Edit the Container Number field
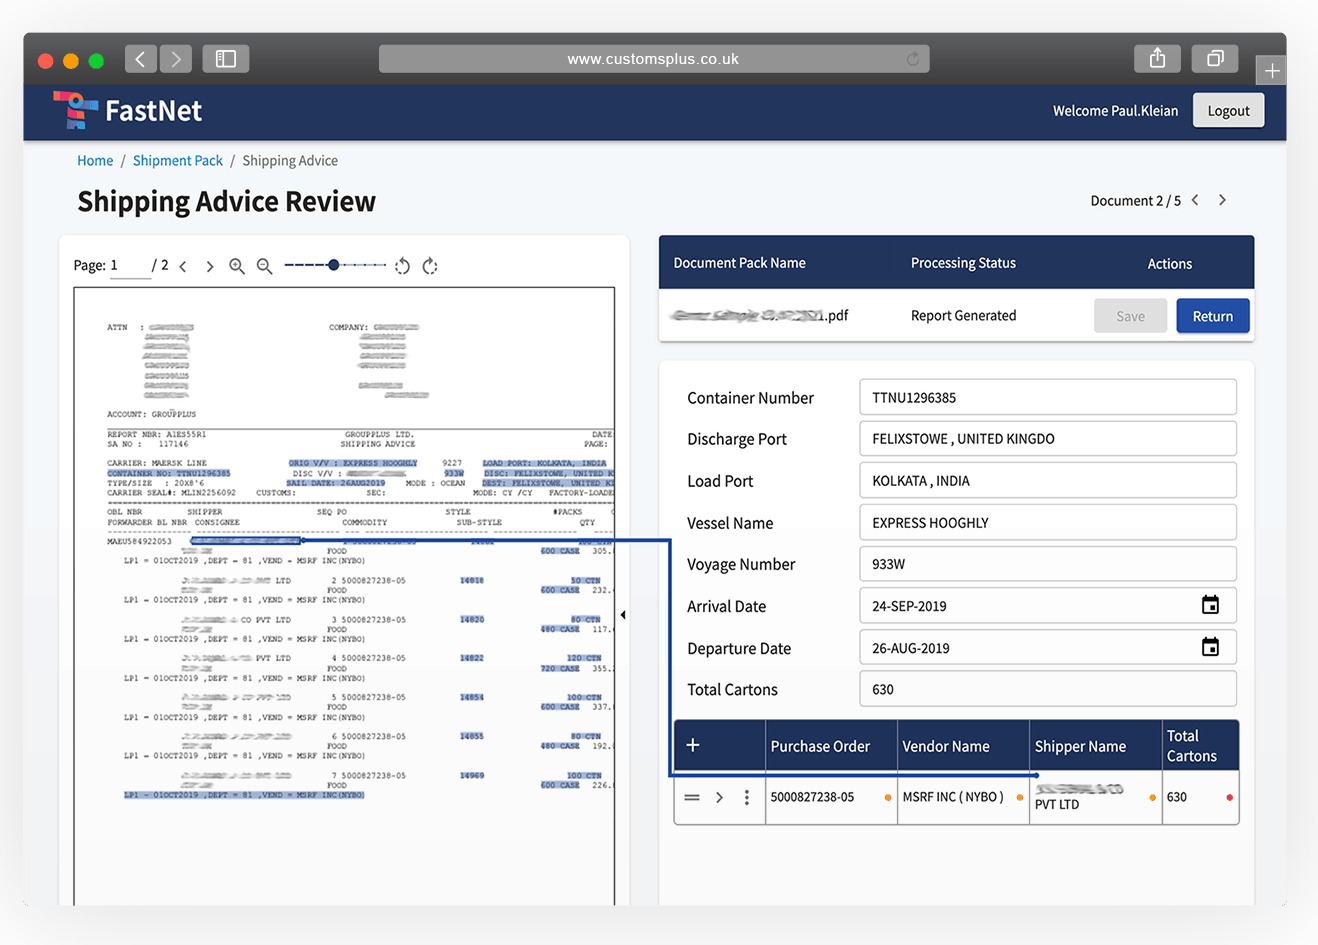The height and width of the screenshot is (945, 1318). point(1048,397)
